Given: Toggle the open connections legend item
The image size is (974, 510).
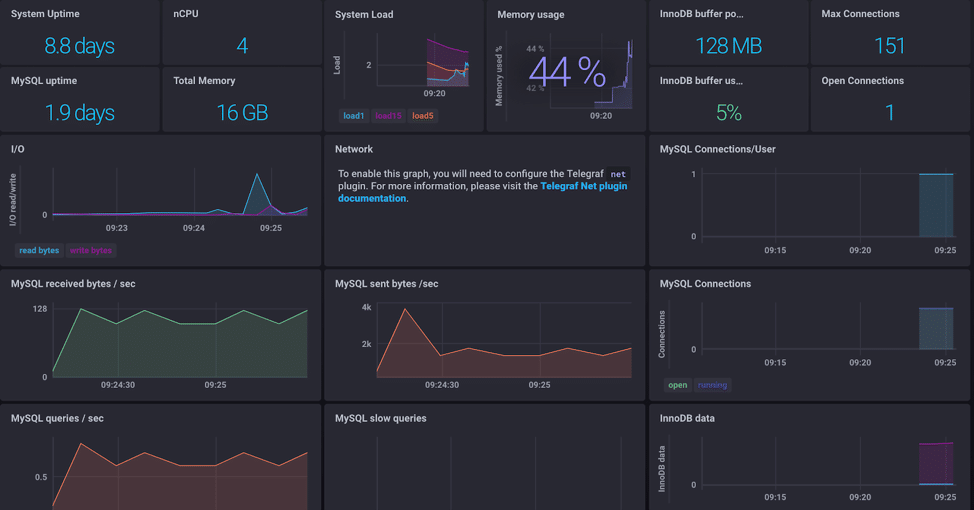Looking at the screenshot, I should [678, 385].
